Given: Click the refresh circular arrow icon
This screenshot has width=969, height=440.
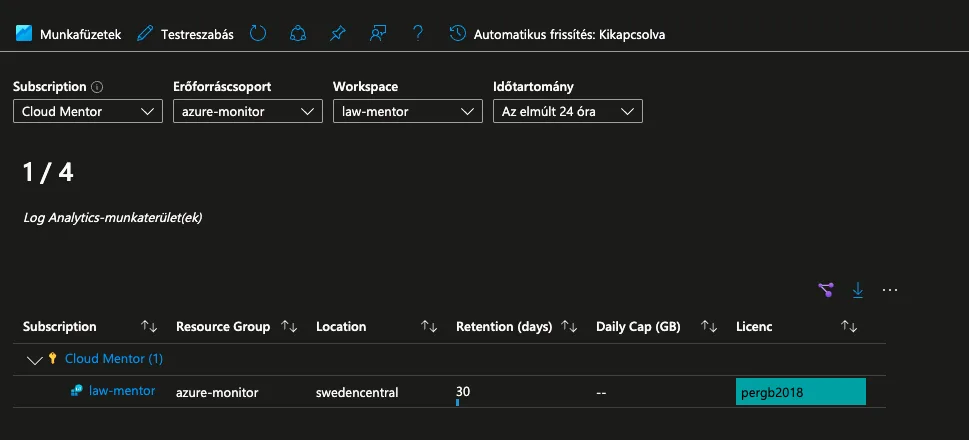Looking at the screenshot, I should point(258,34).
